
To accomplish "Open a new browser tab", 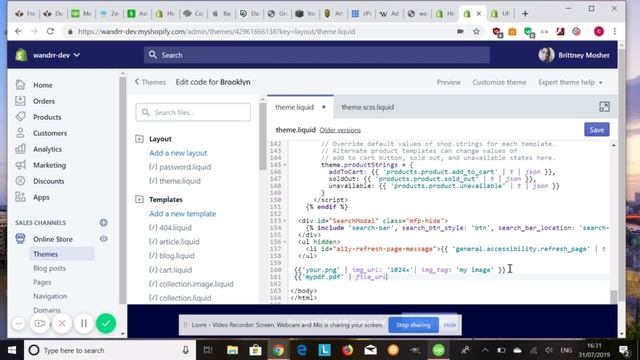I will 525,13.
